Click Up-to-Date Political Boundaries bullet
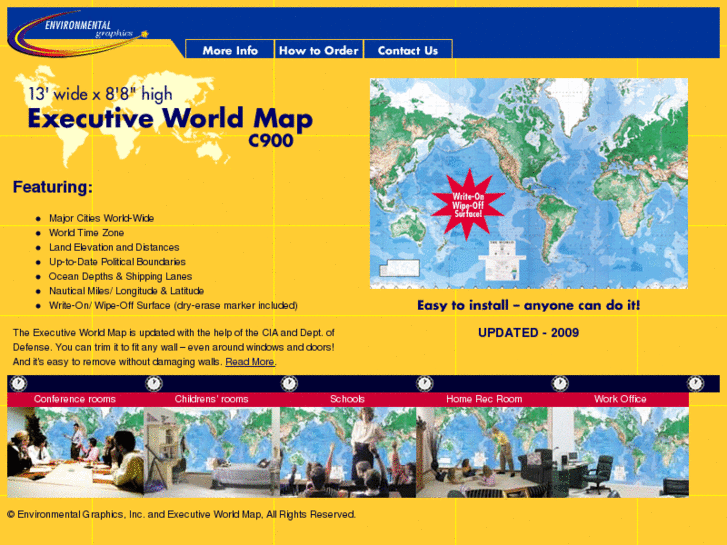727x545 pixels. (117, 262)
